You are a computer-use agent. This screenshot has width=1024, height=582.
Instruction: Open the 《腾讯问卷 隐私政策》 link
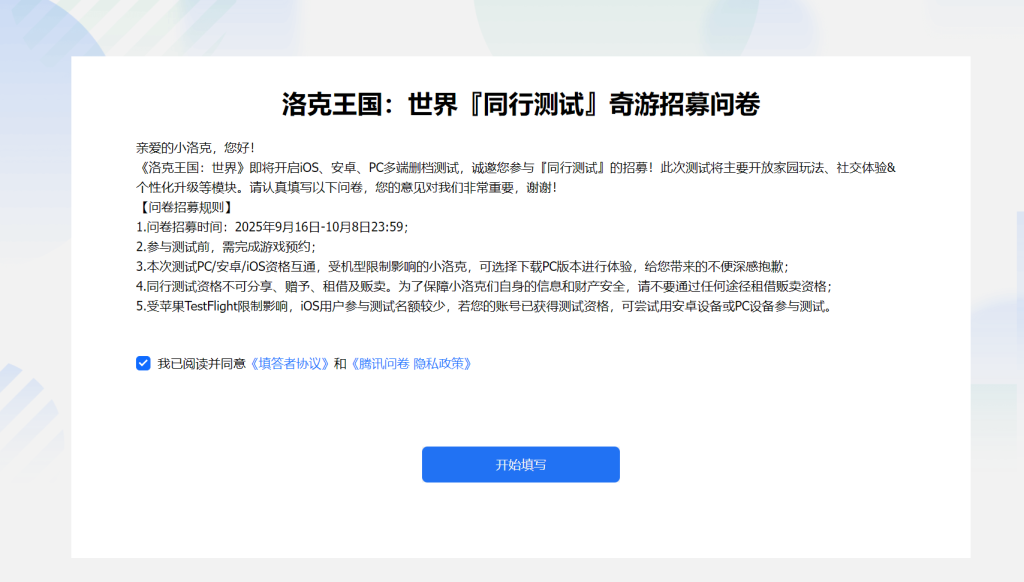click(x=411, y=364)
